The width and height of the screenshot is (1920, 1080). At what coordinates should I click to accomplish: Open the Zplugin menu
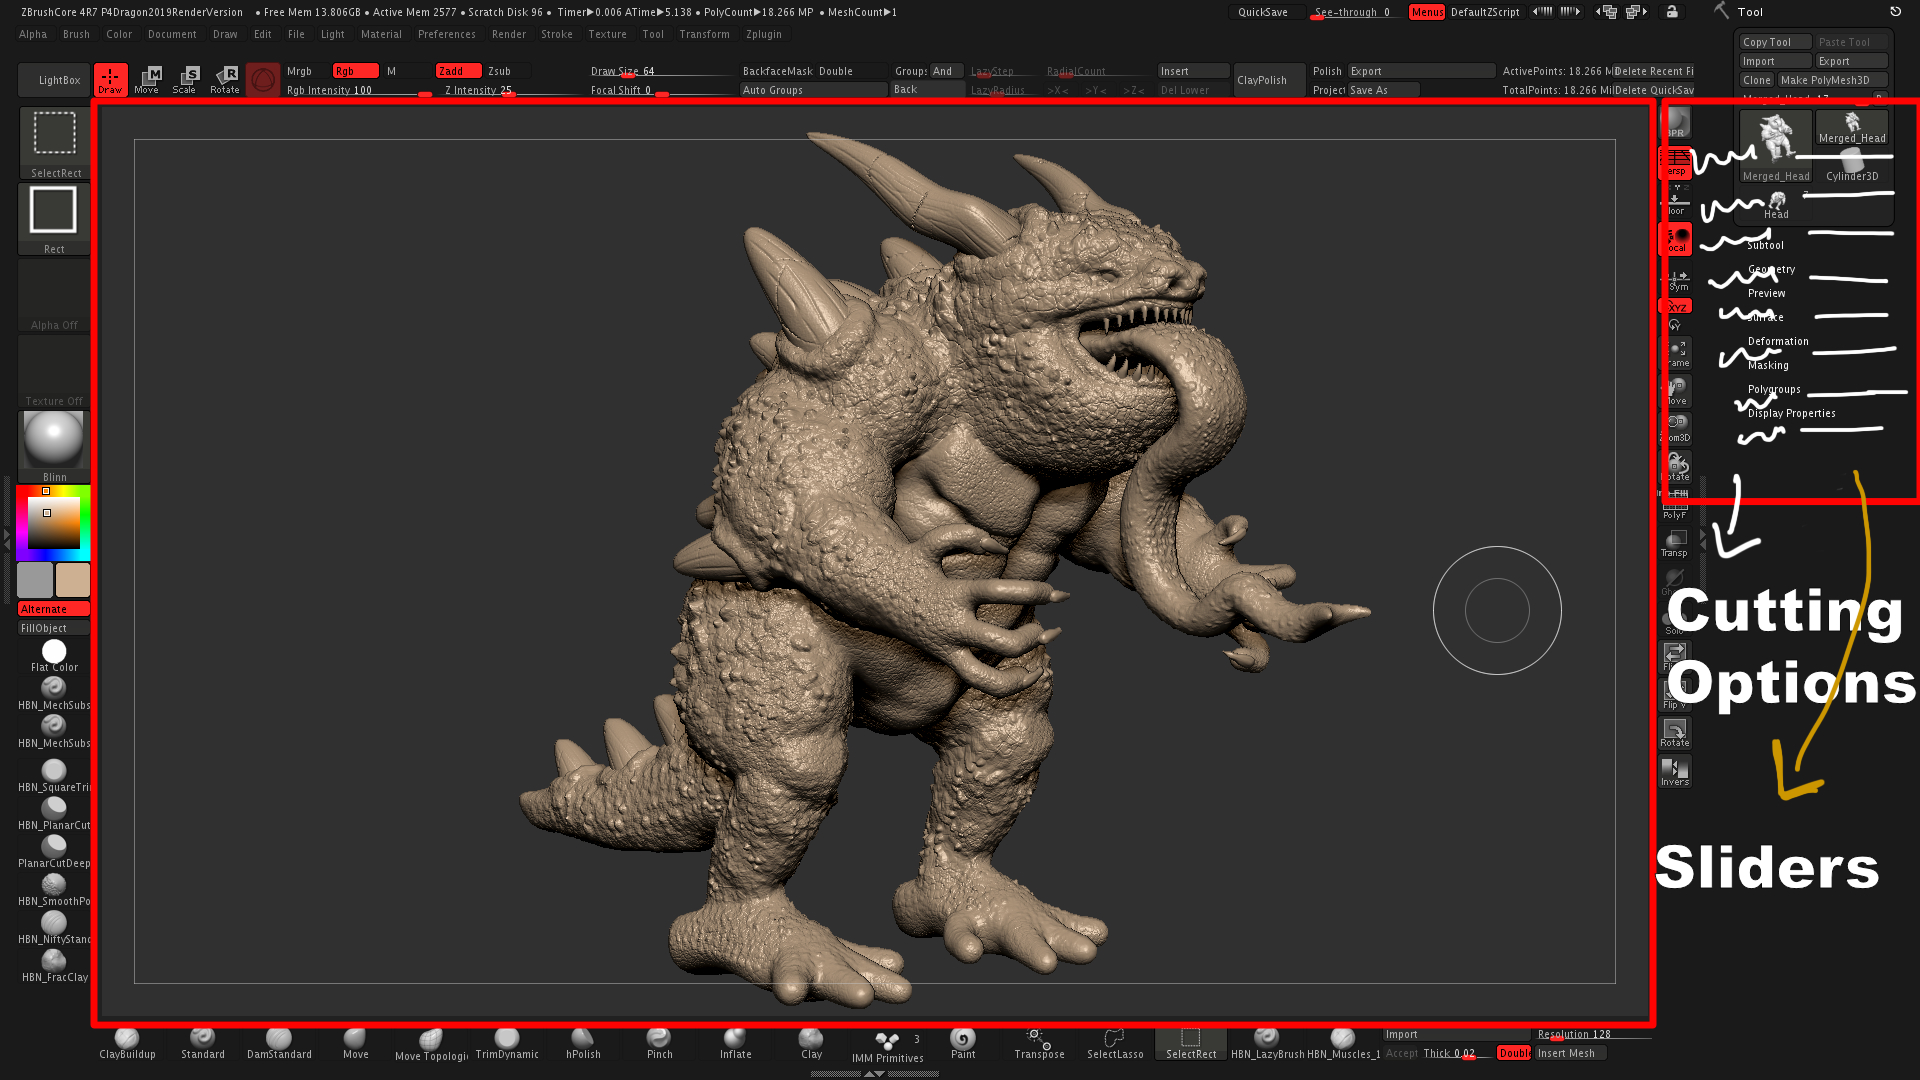pos(764,34)
